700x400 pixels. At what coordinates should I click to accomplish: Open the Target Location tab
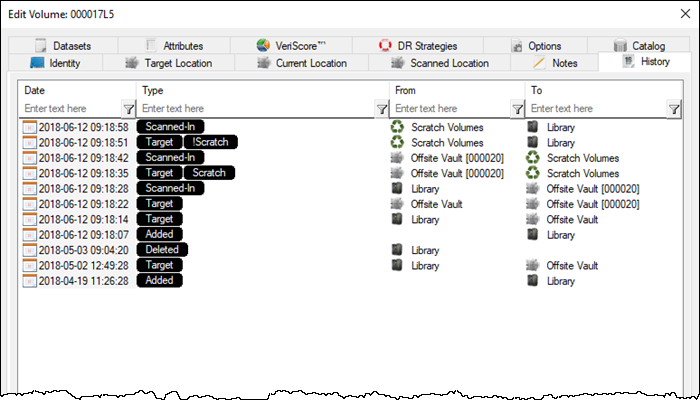tap(169, 63)
